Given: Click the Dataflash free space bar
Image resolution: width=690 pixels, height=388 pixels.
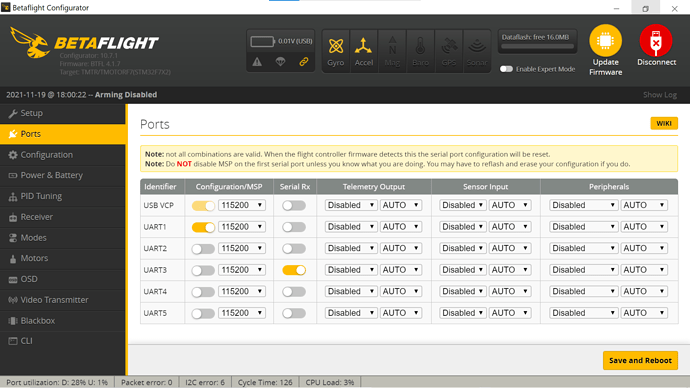Looking at the screenshot, I should (x=537, y=46).
